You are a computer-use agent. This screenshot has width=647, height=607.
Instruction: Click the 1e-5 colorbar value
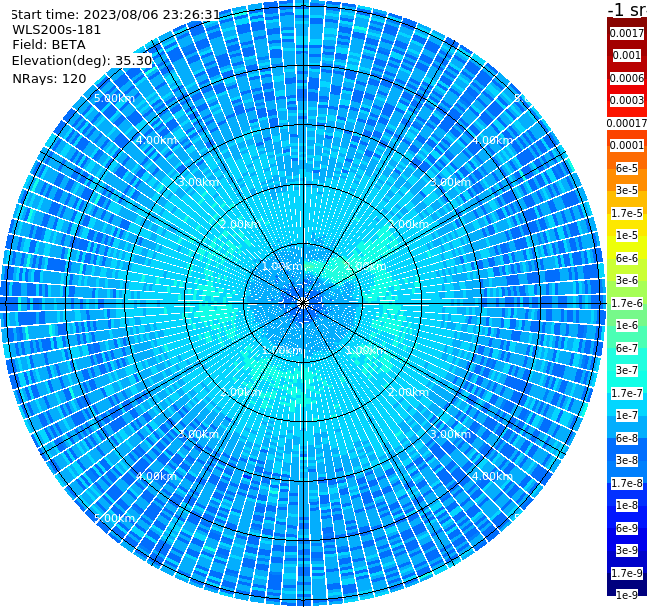pyautogui.click(x=627, y=235)
